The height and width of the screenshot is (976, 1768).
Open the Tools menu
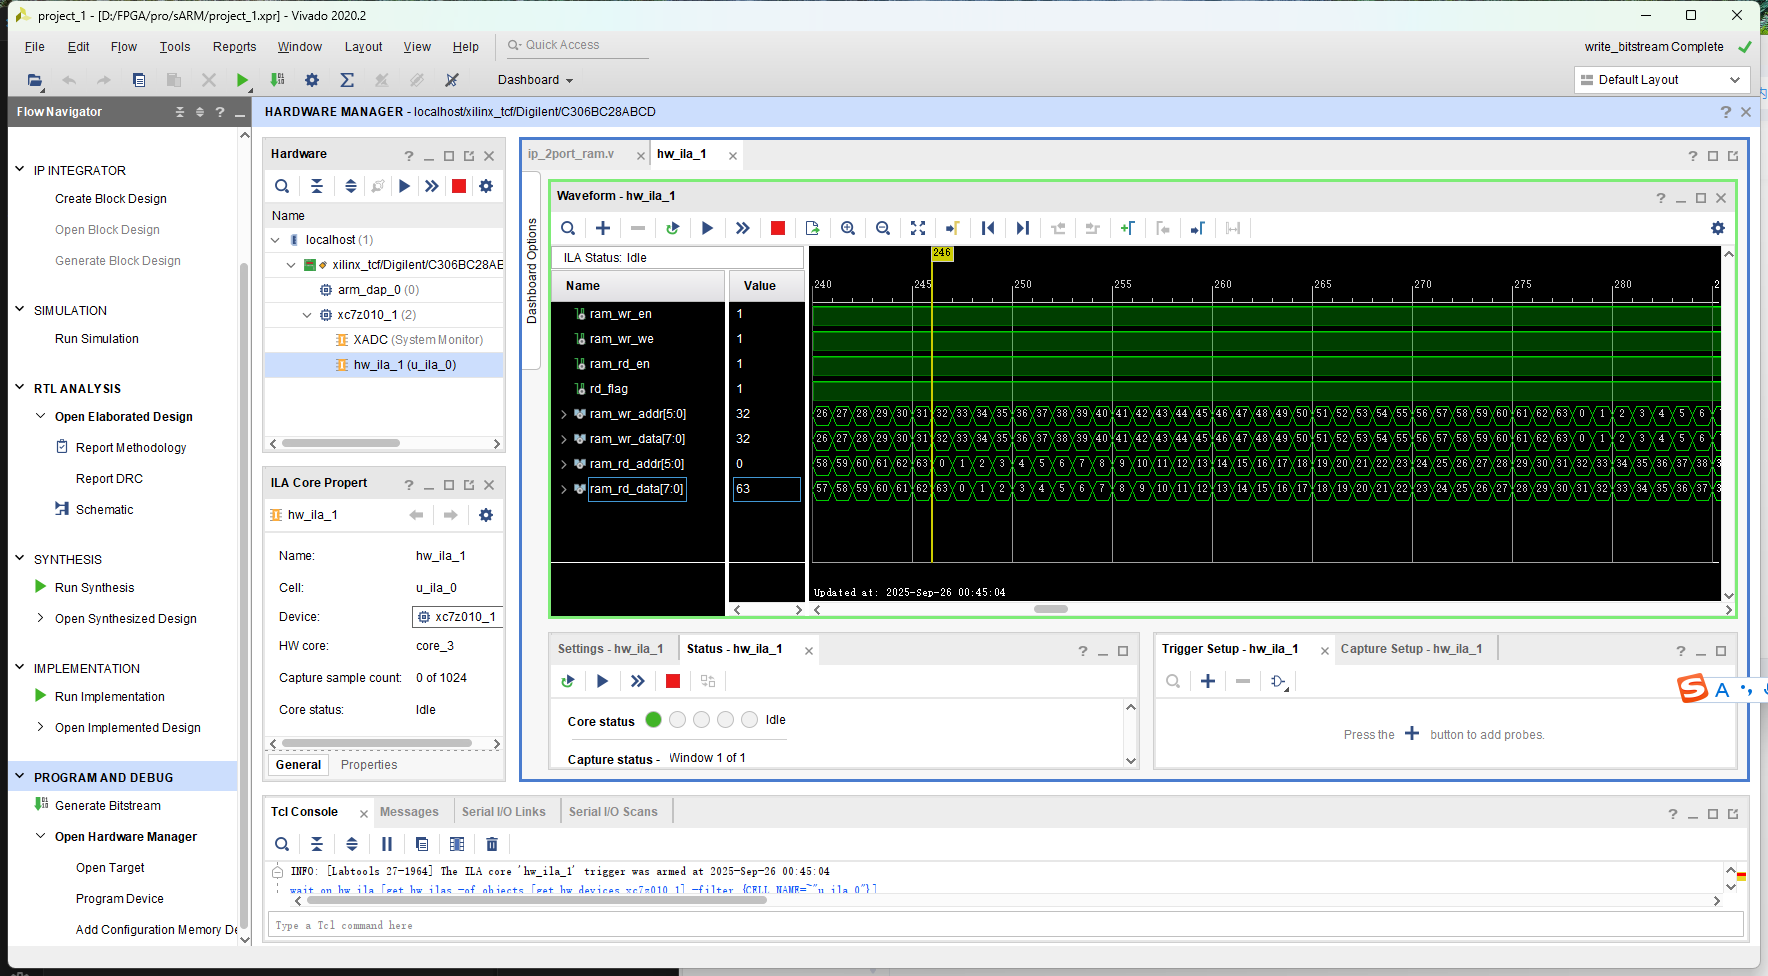tap(174, 47)
